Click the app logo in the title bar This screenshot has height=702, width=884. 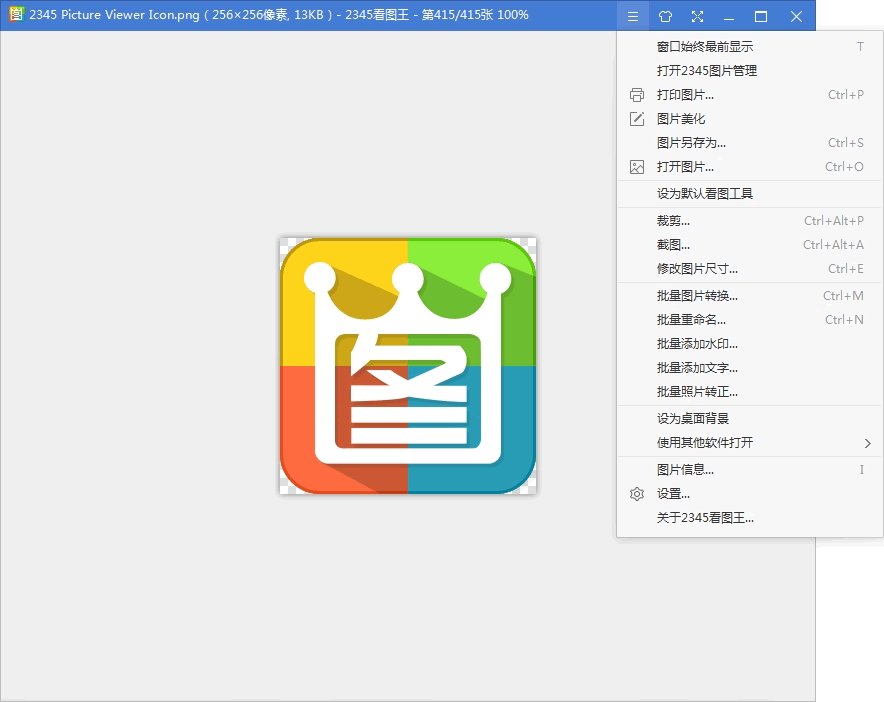[15, 15]
